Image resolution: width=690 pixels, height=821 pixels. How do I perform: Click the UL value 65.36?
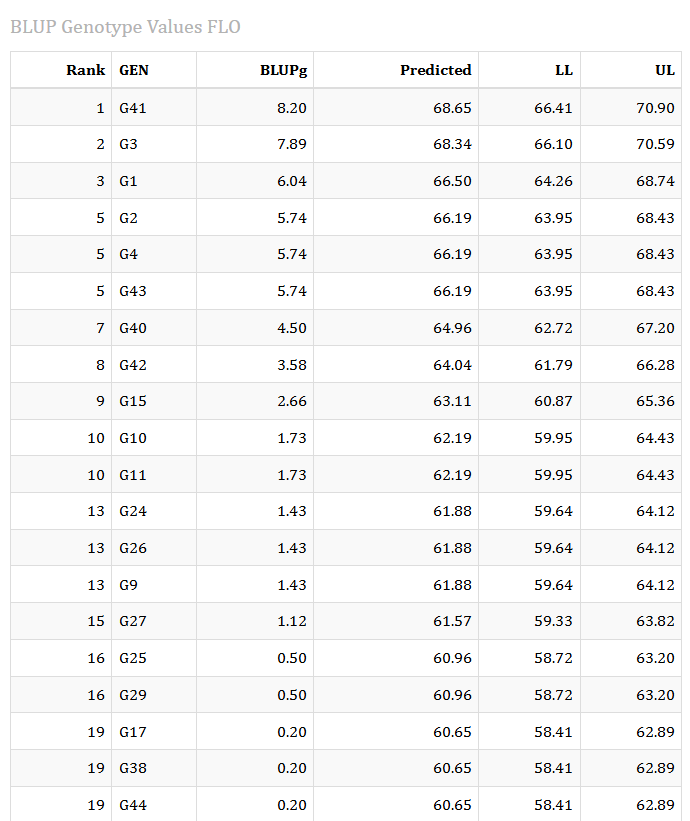pos(655,401)
